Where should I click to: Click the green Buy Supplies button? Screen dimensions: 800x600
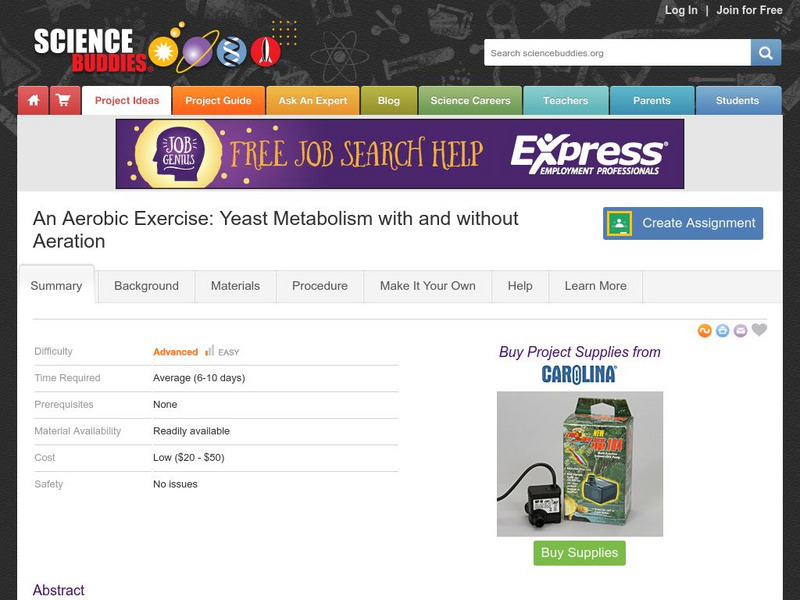pos(580,553)
